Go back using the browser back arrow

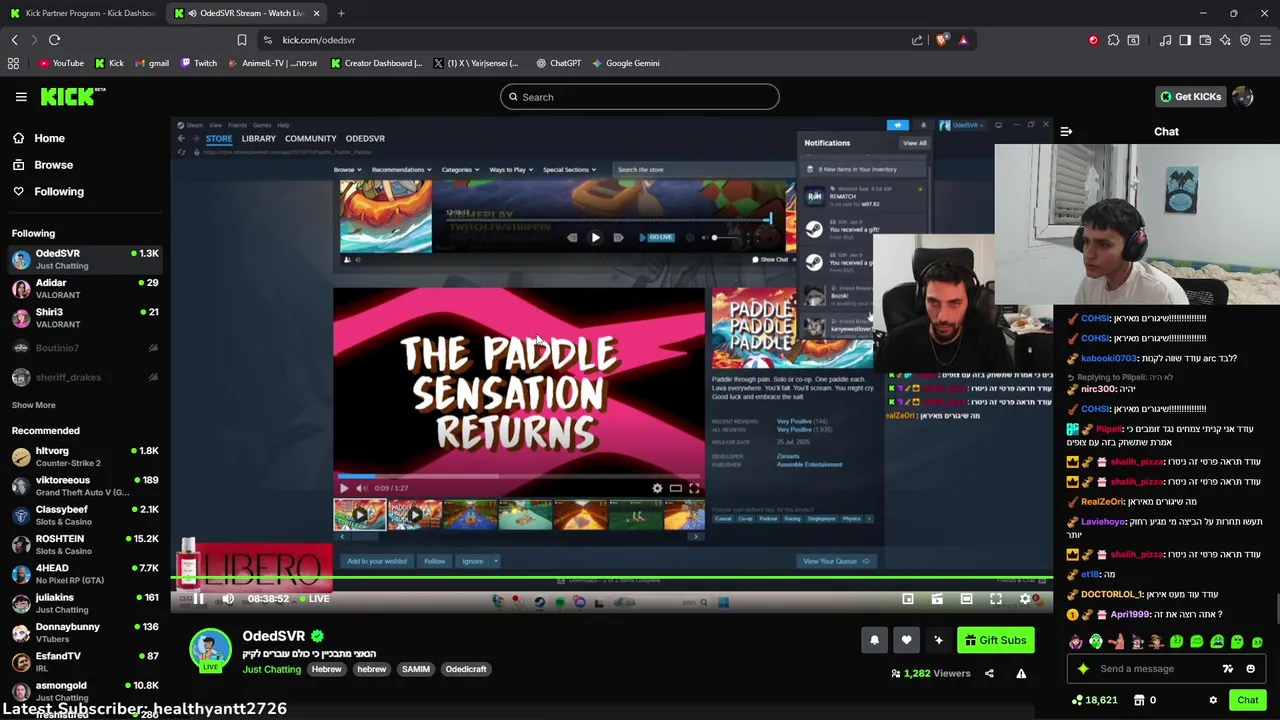point(14,40)
